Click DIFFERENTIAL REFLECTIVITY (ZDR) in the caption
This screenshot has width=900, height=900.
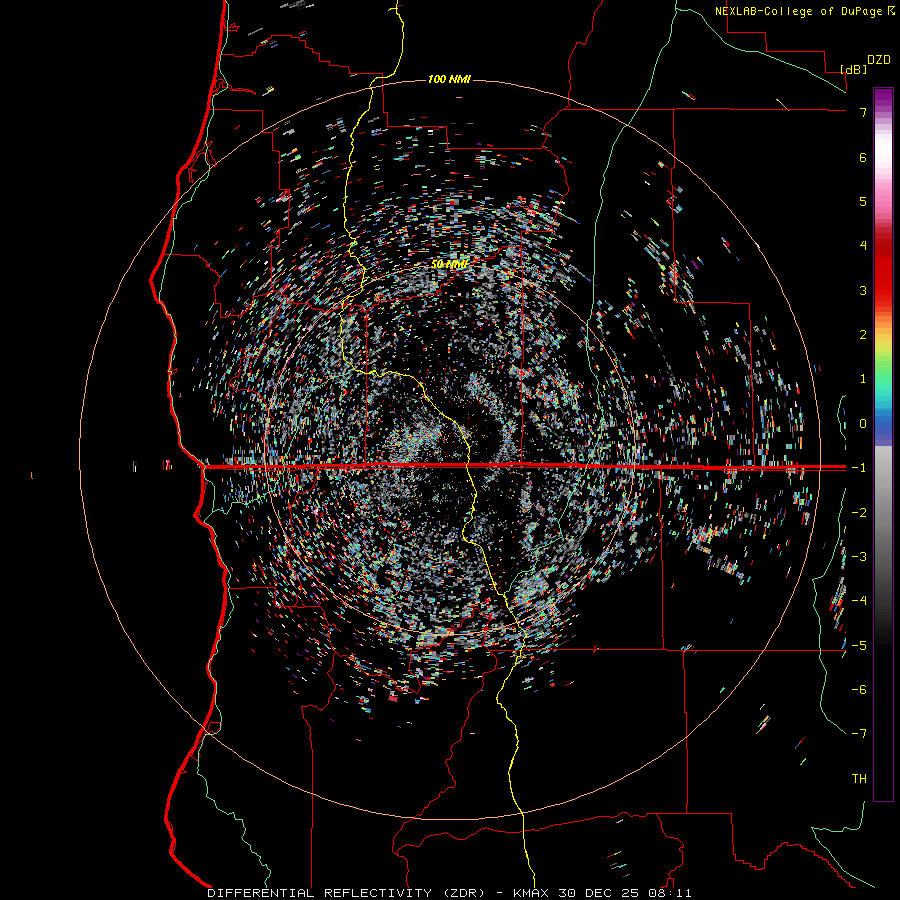pos(346,893)
